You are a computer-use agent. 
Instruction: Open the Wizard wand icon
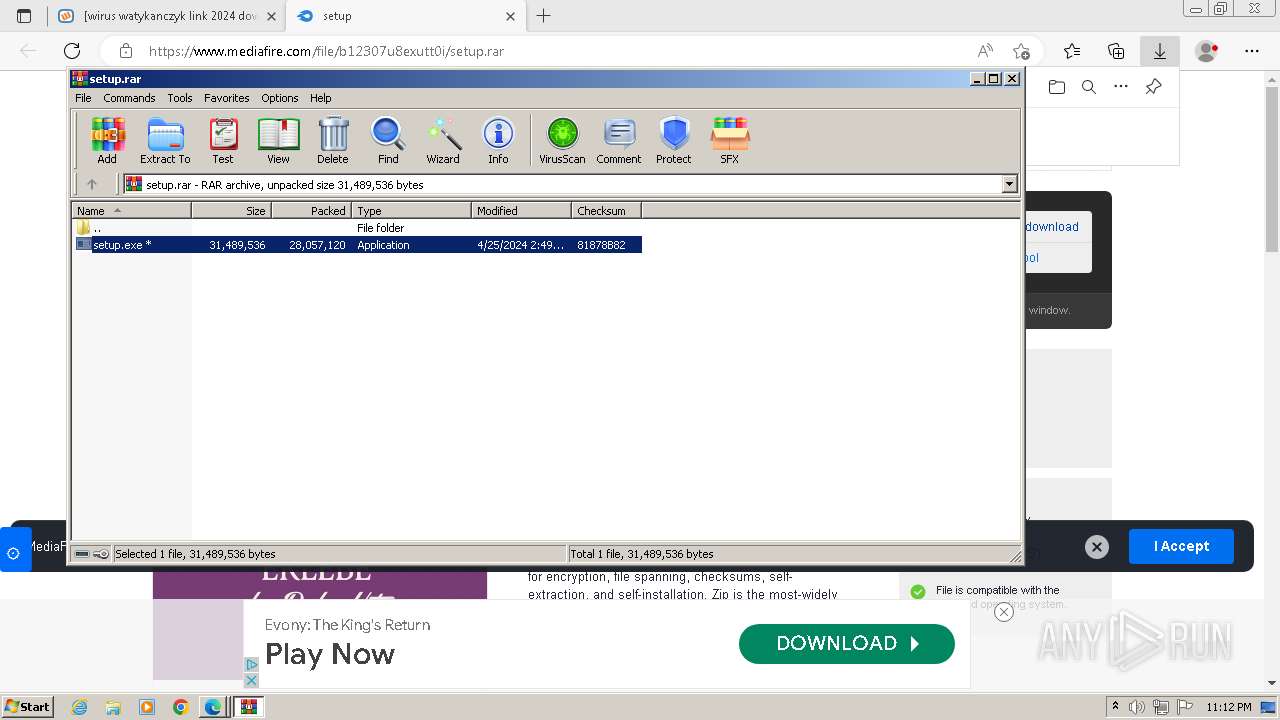coord(443,140)
